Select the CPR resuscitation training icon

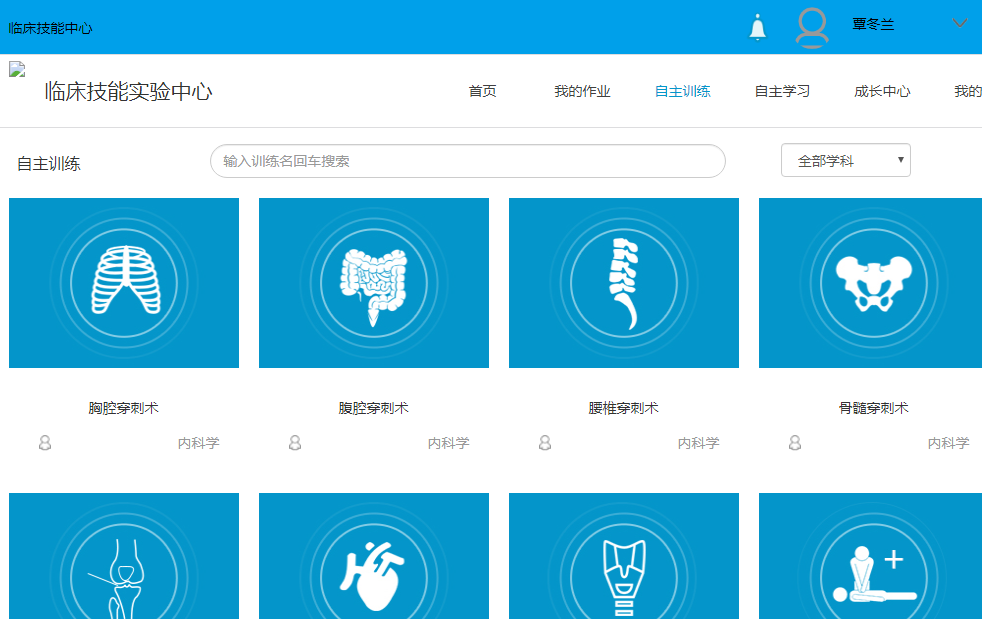coord(873,570)
